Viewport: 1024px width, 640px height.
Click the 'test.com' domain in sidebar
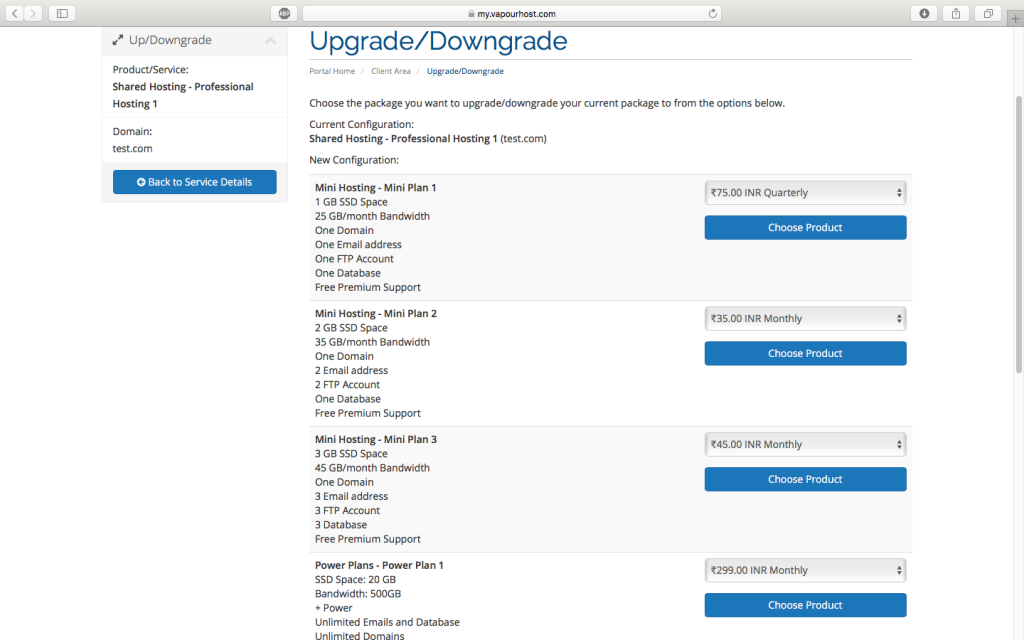[x=133, y=148]
